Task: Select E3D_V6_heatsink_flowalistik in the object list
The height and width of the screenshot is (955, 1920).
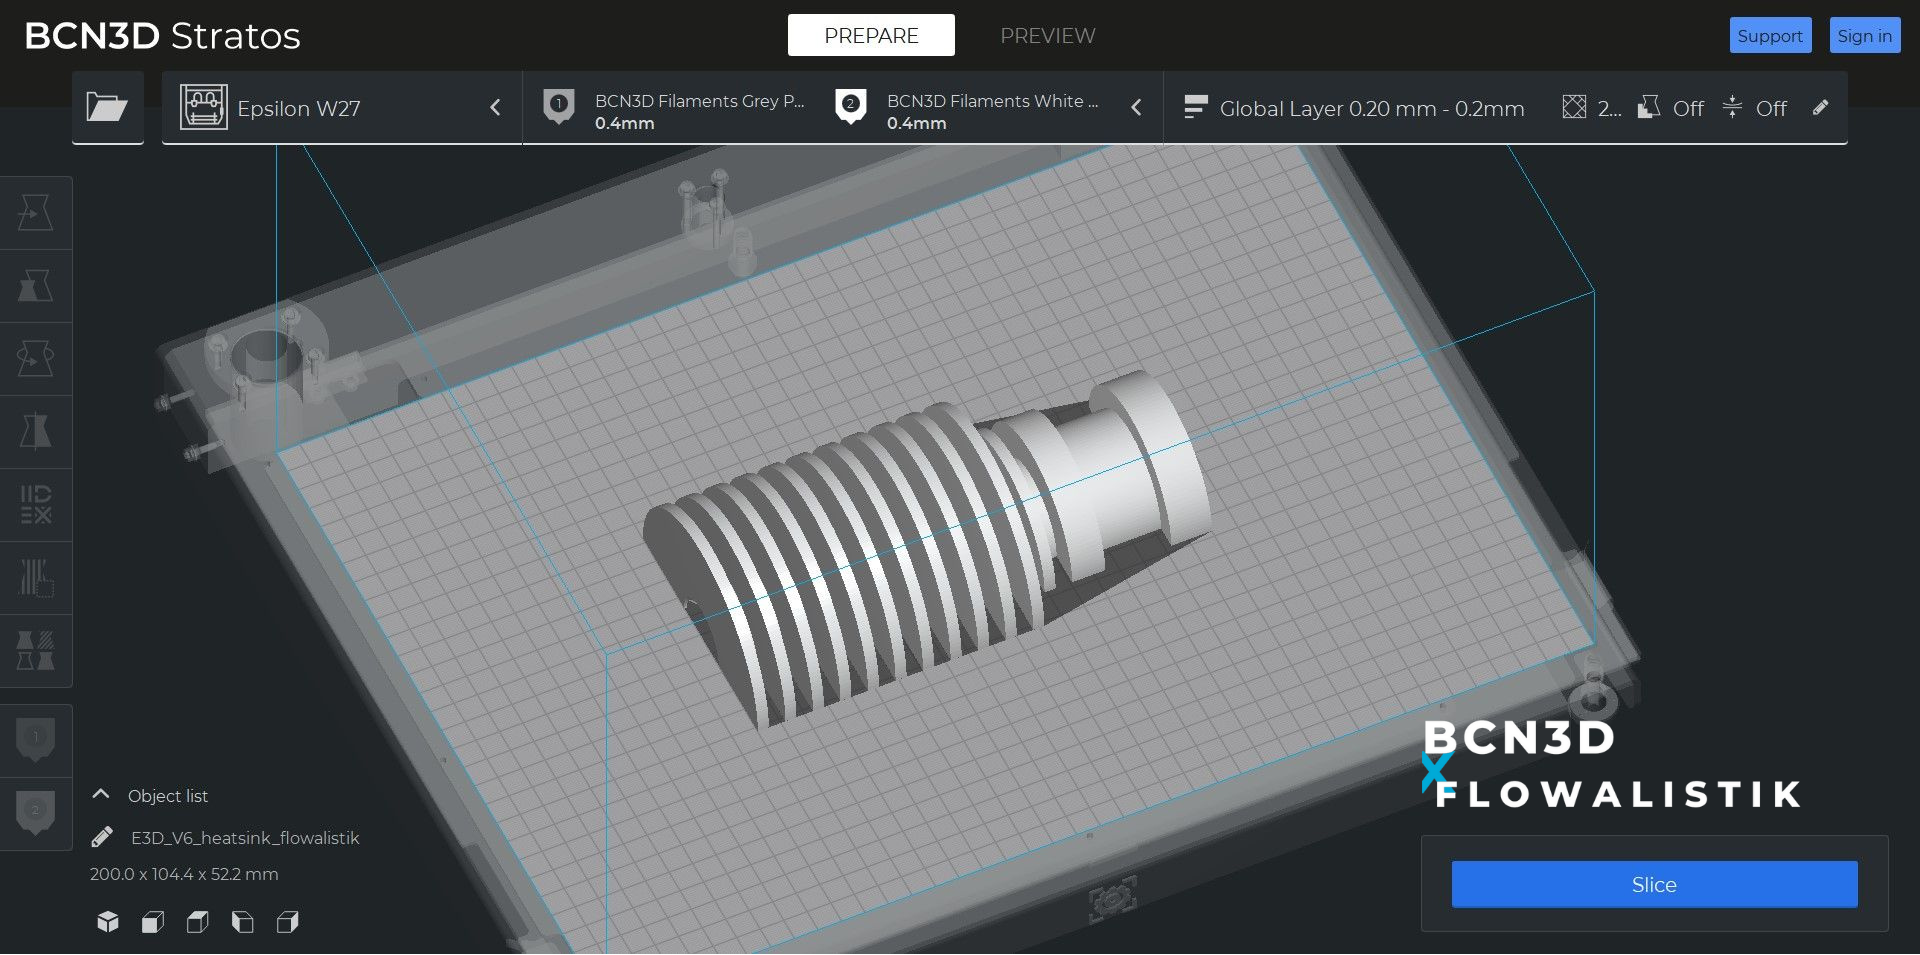Action: click(245, 838)
